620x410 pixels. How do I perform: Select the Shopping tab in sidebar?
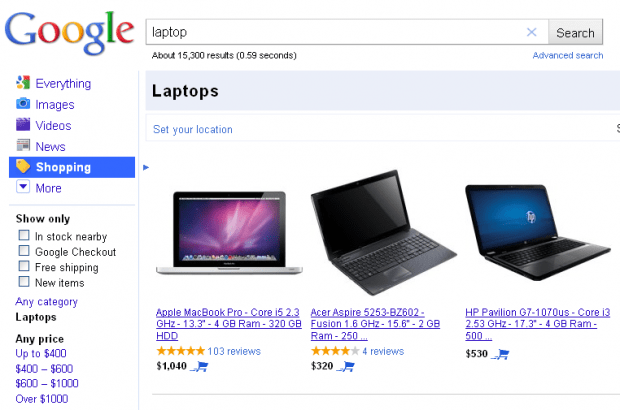coord(72,167)
